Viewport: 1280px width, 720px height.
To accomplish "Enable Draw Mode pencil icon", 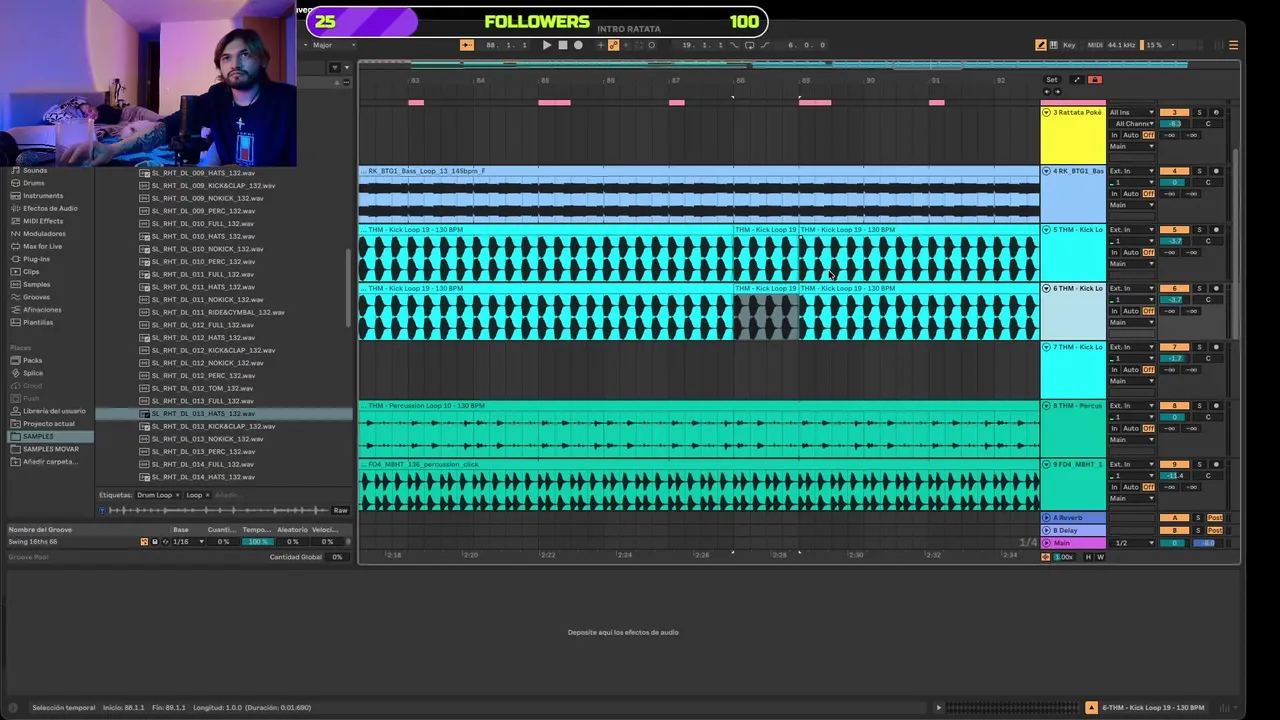I will click(1041, 45).
